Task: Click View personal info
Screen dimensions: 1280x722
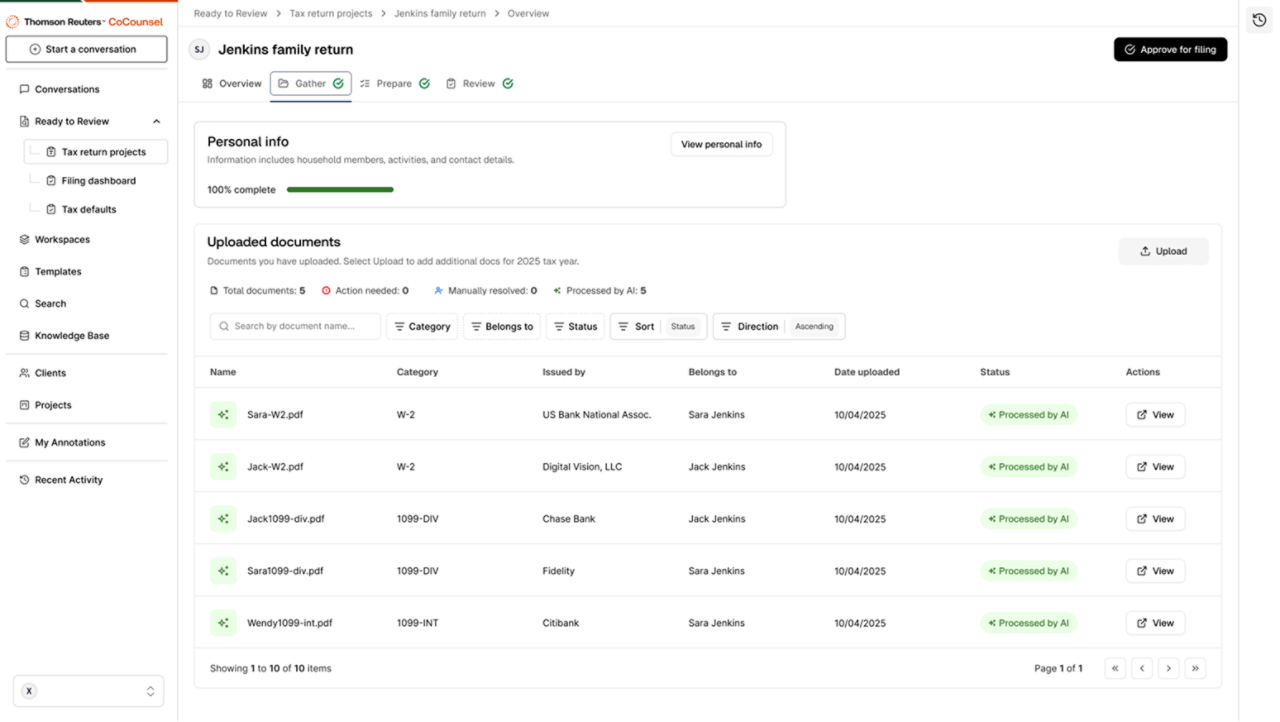Action: click(721, 143)
